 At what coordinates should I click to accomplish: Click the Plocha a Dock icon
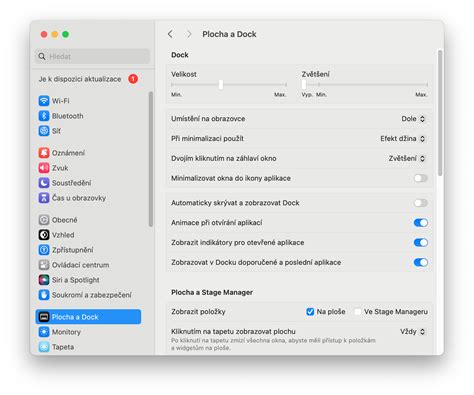(x=44, y=317)
